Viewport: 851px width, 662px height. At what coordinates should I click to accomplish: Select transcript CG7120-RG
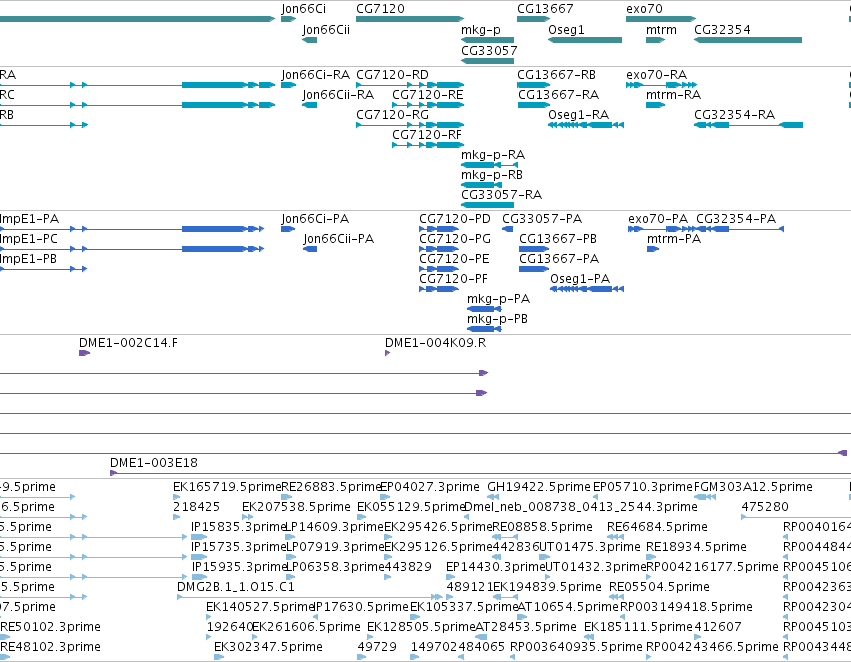(x=410, y=125)
